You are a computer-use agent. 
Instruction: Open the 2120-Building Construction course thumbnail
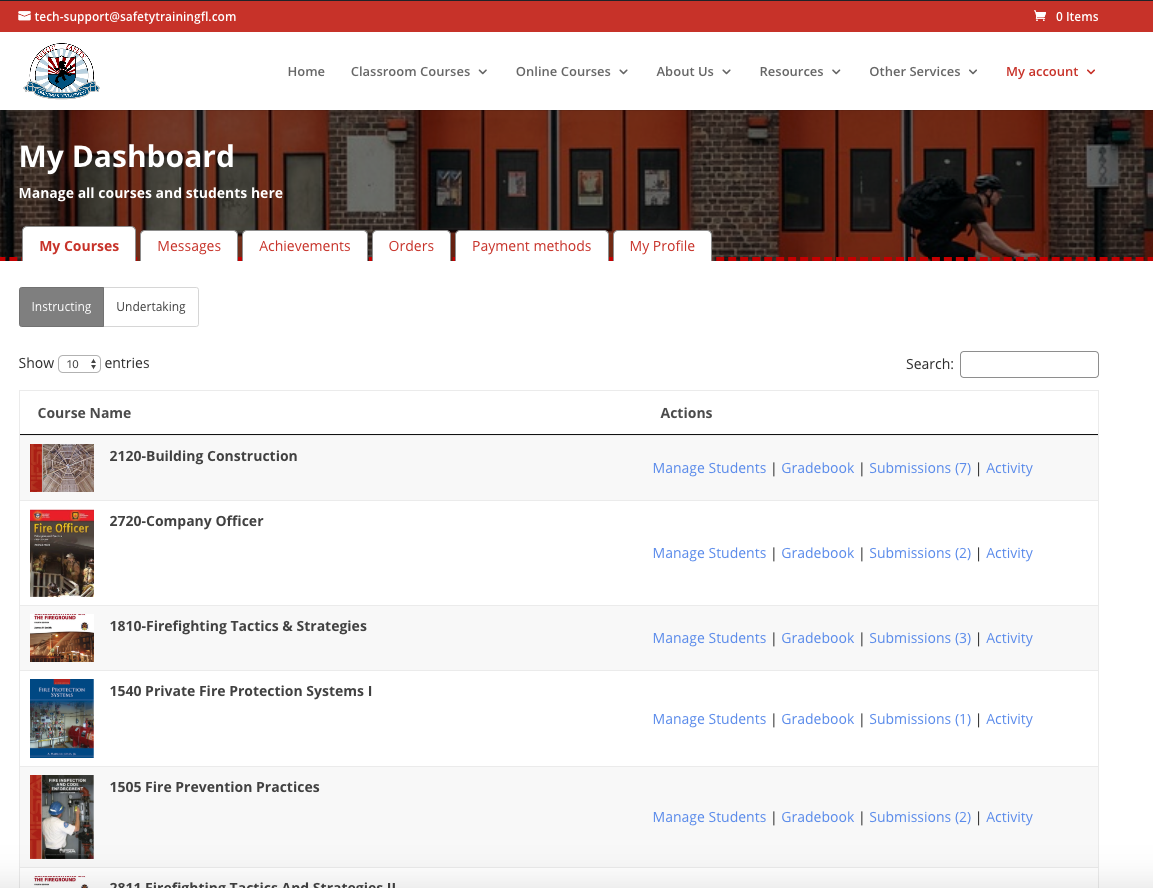point(61,467)
